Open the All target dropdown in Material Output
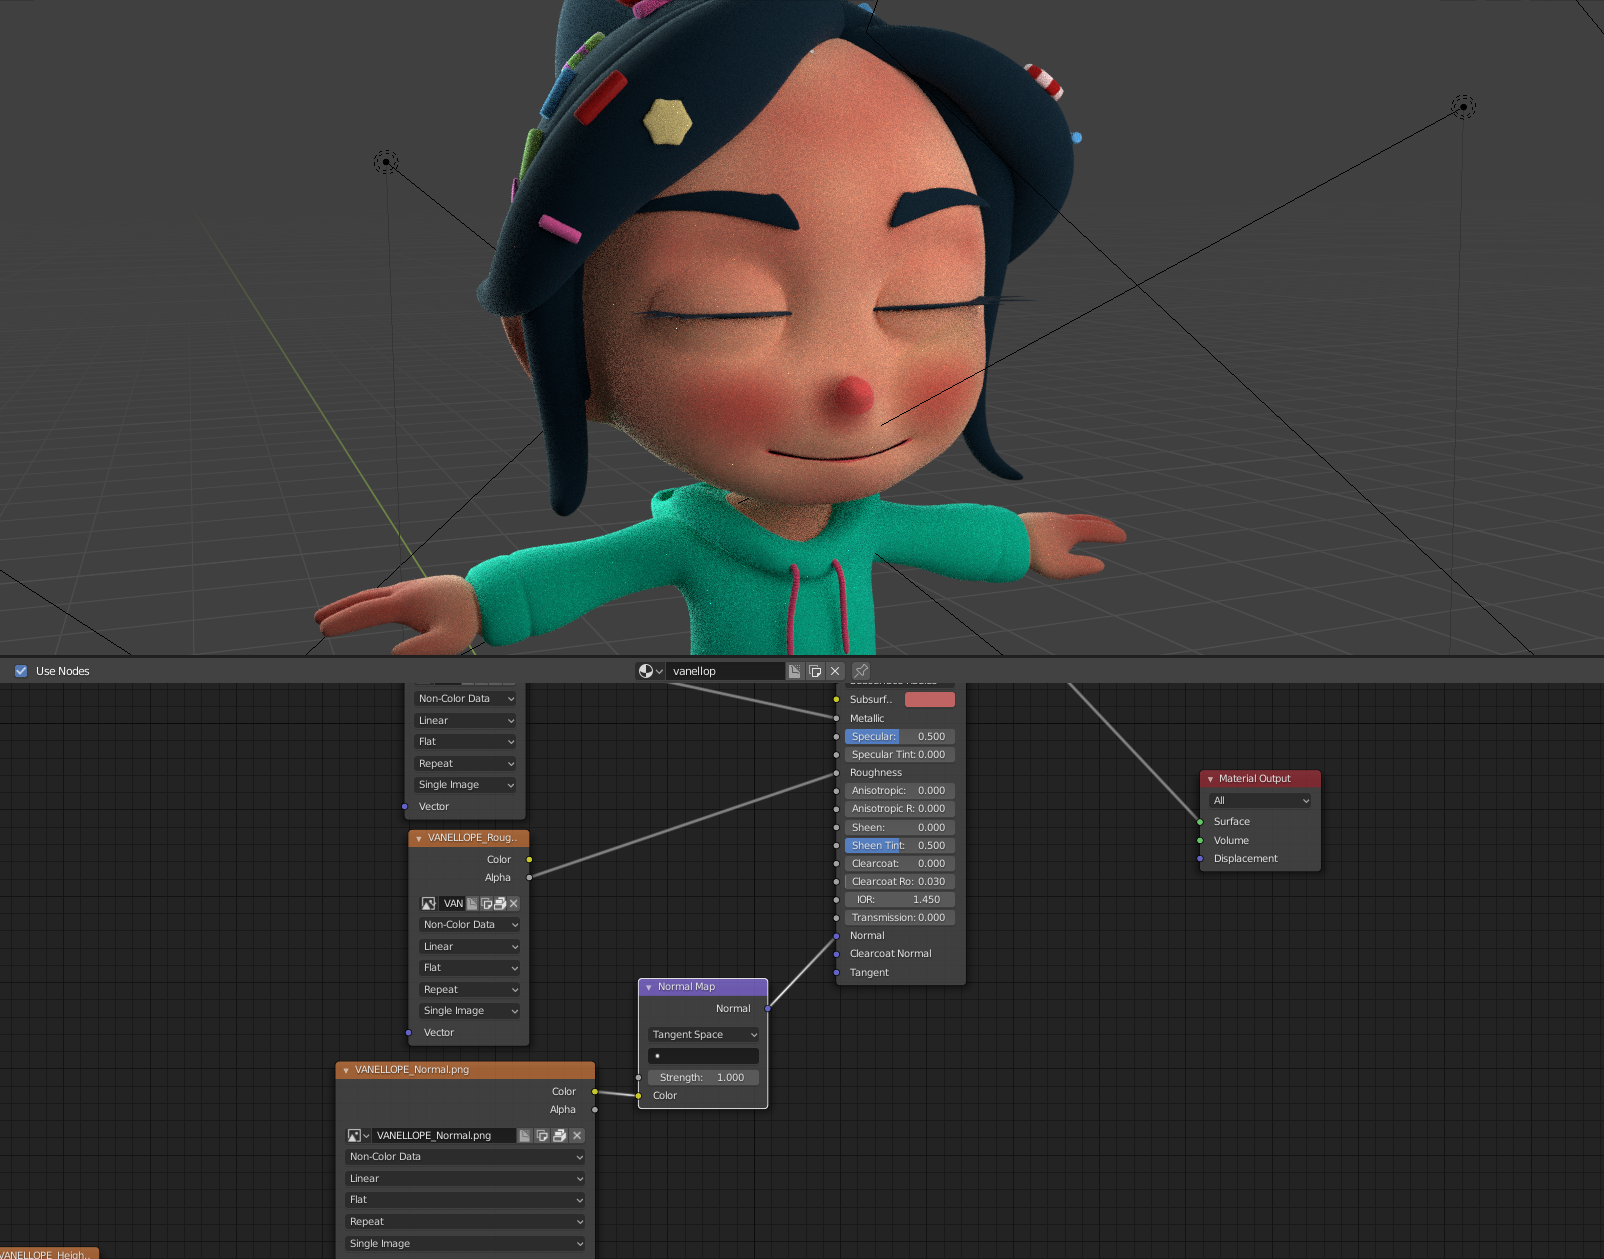The width and height of the screenshot is (1604, 1259). pyautogui.click(x=1260, y=801)
